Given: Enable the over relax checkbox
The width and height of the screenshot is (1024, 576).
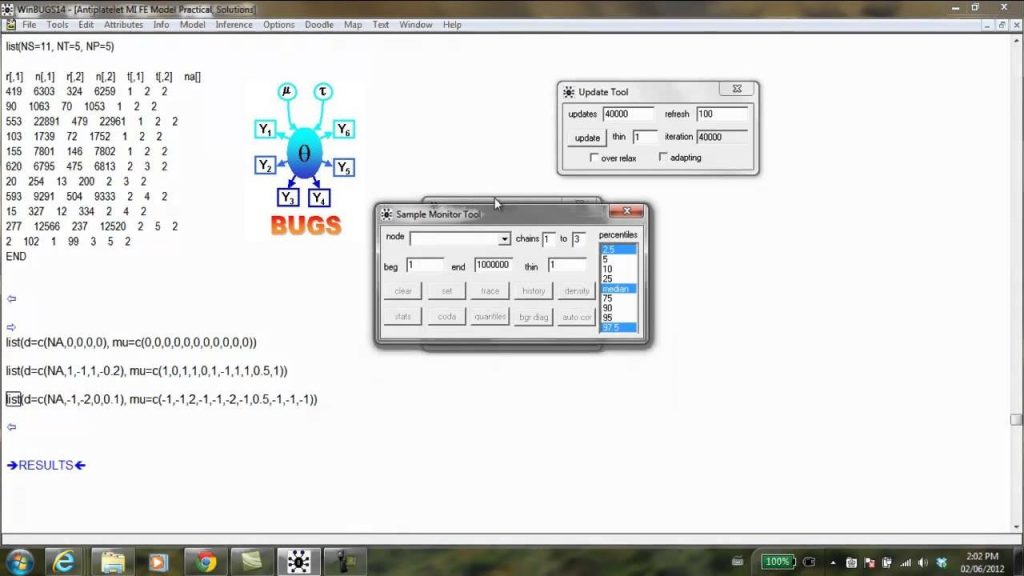Looking at the screenshot, I should point(595,158).
